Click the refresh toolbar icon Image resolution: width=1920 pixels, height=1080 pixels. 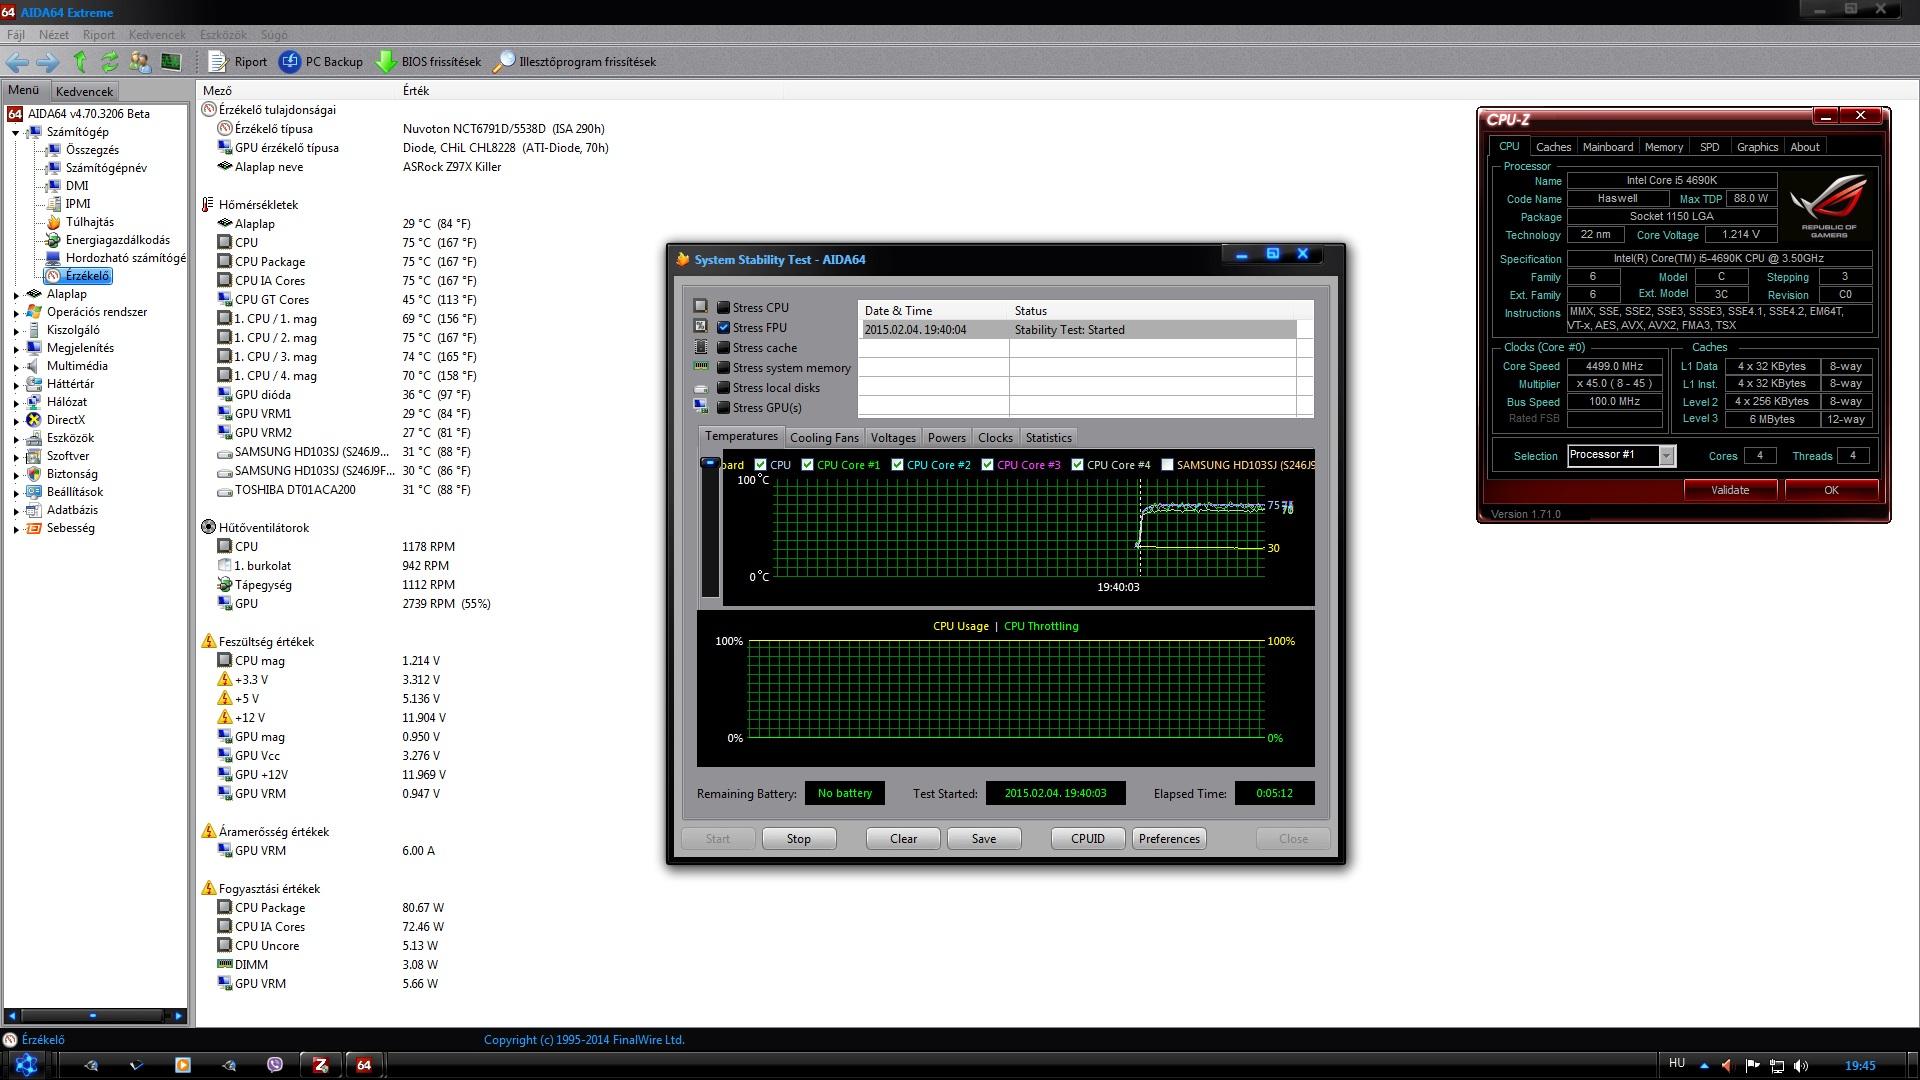pos(110,62)
